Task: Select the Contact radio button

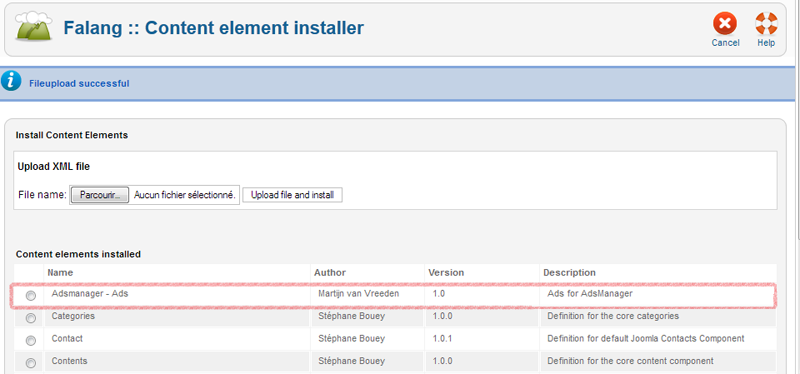Action: click(x=31, y=340)
